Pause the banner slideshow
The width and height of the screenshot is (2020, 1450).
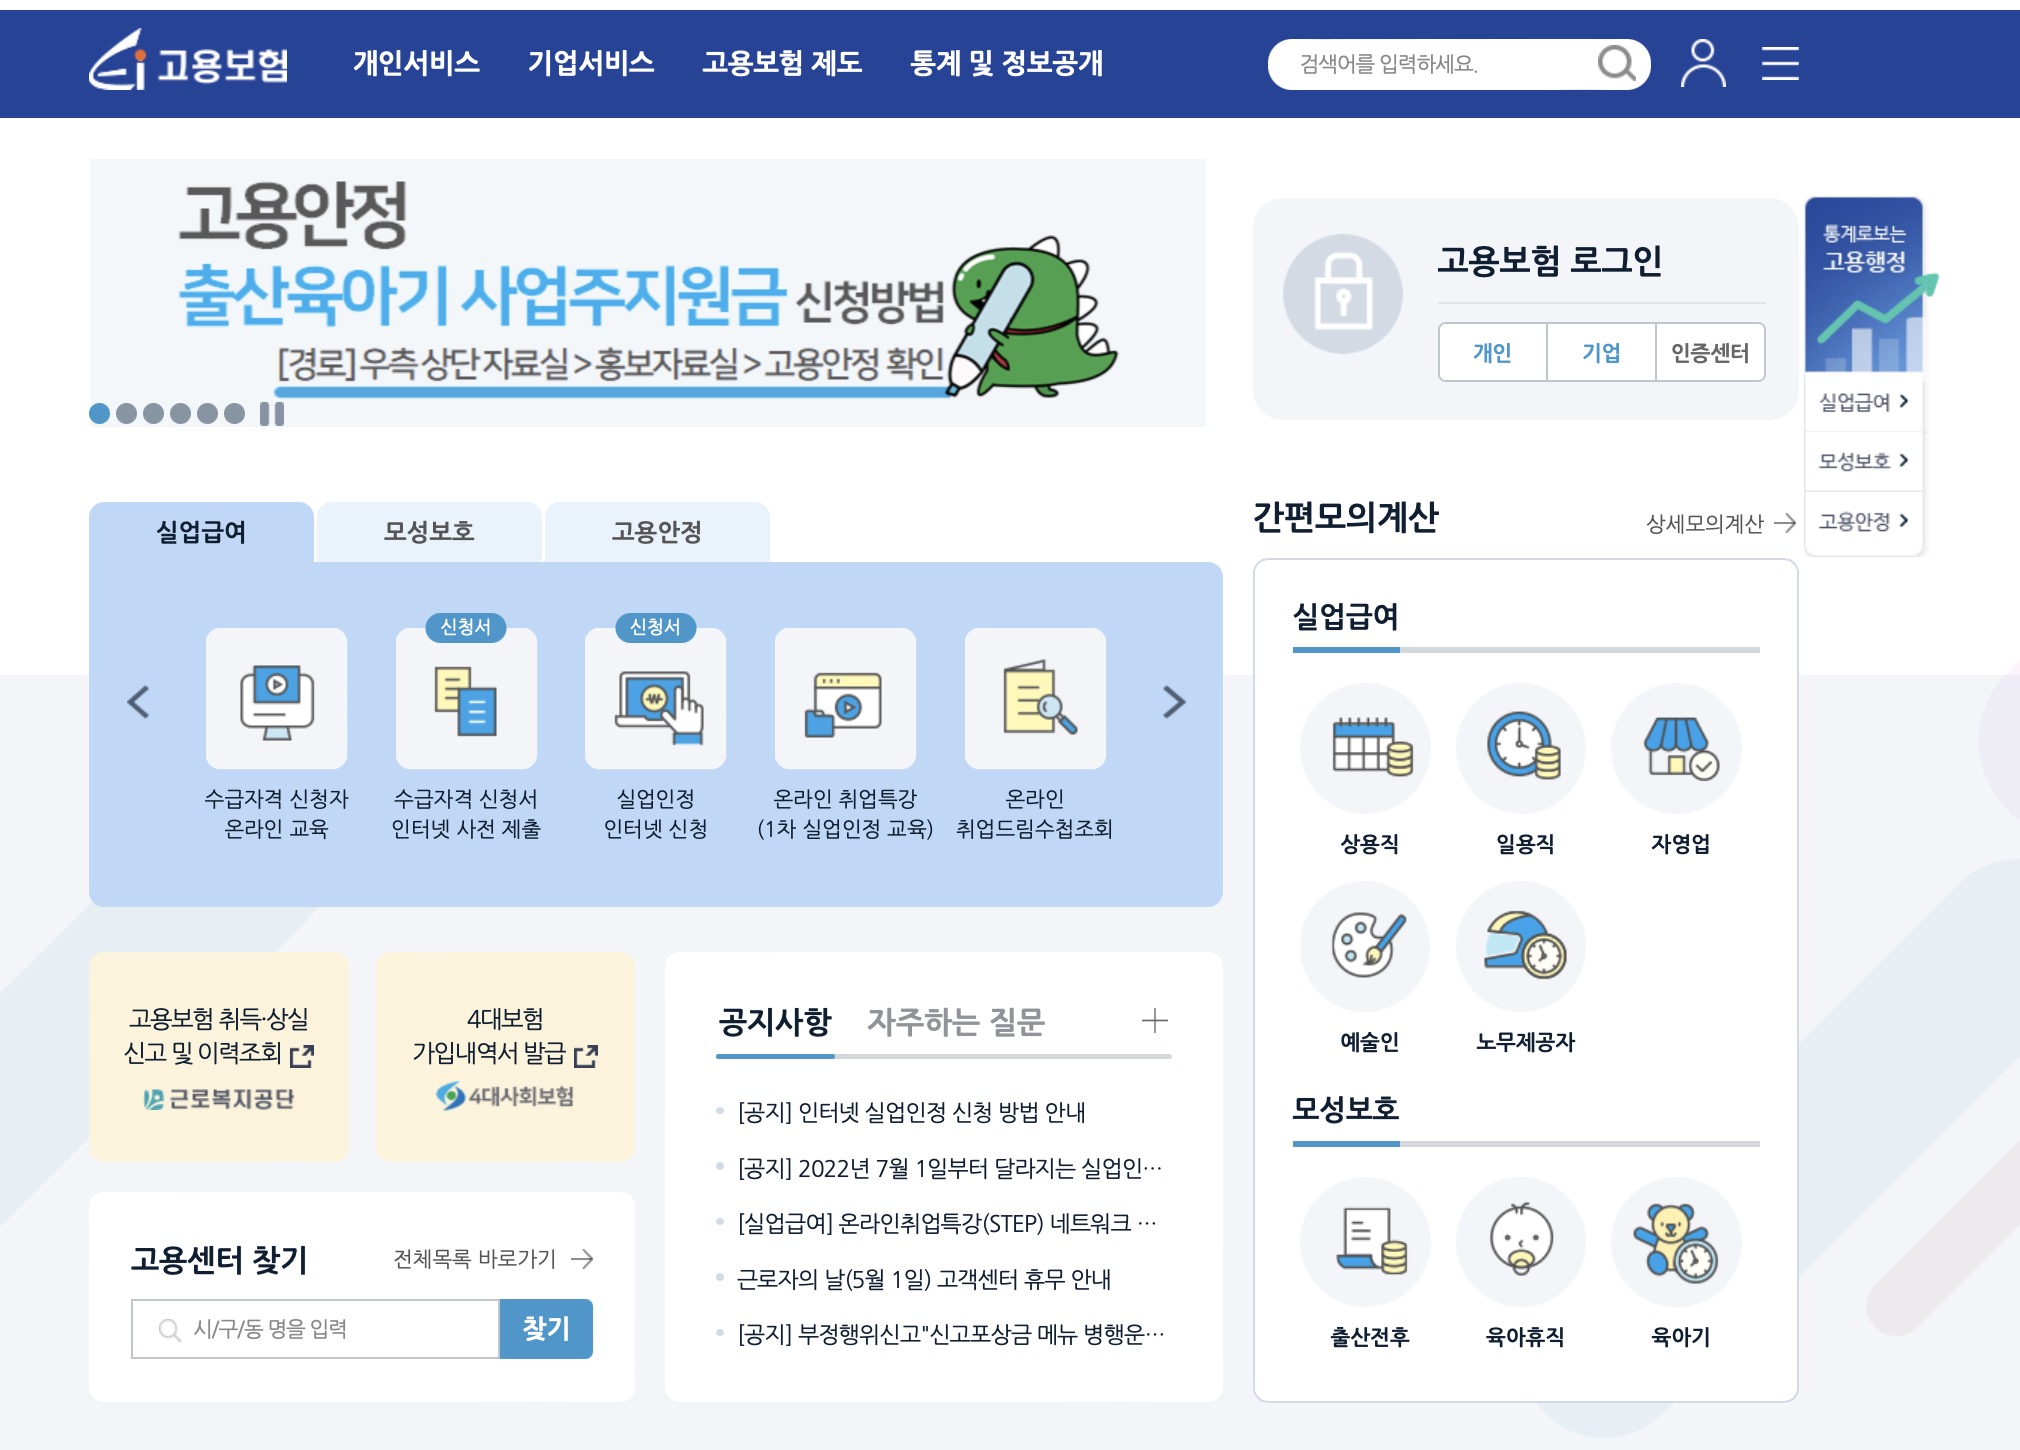pyautogui.click(x=272, y=414)
